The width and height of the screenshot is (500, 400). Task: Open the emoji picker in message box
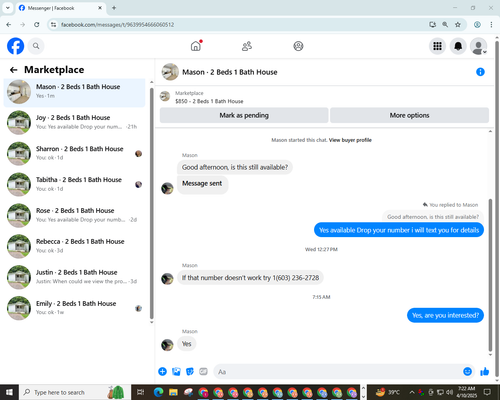pyautogui.click(x=467, y=371)
